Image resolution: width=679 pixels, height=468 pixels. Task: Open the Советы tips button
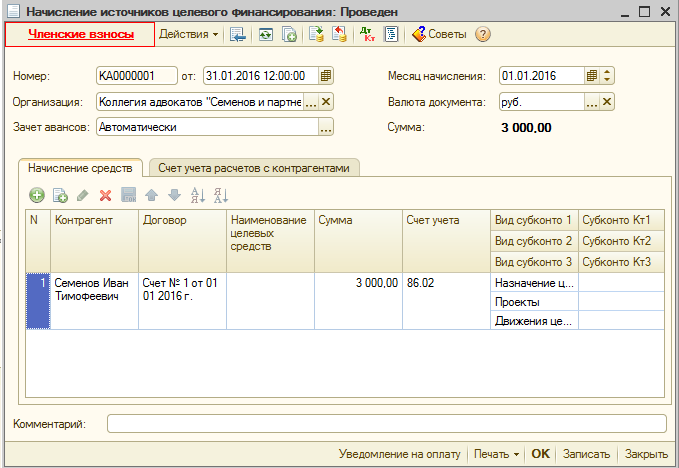(439, 34)
